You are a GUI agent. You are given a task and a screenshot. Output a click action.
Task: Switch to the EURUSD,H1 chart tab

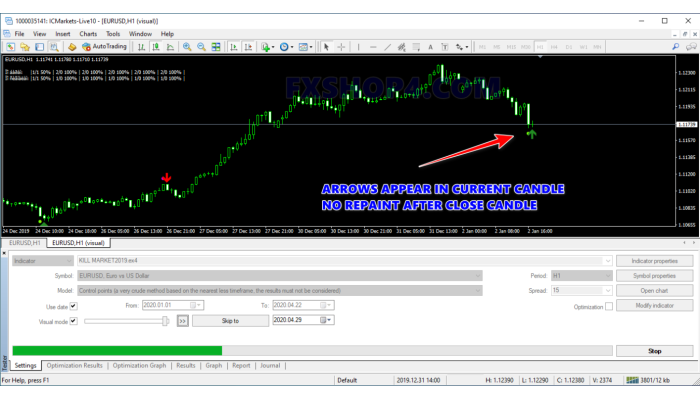(24, 242)
